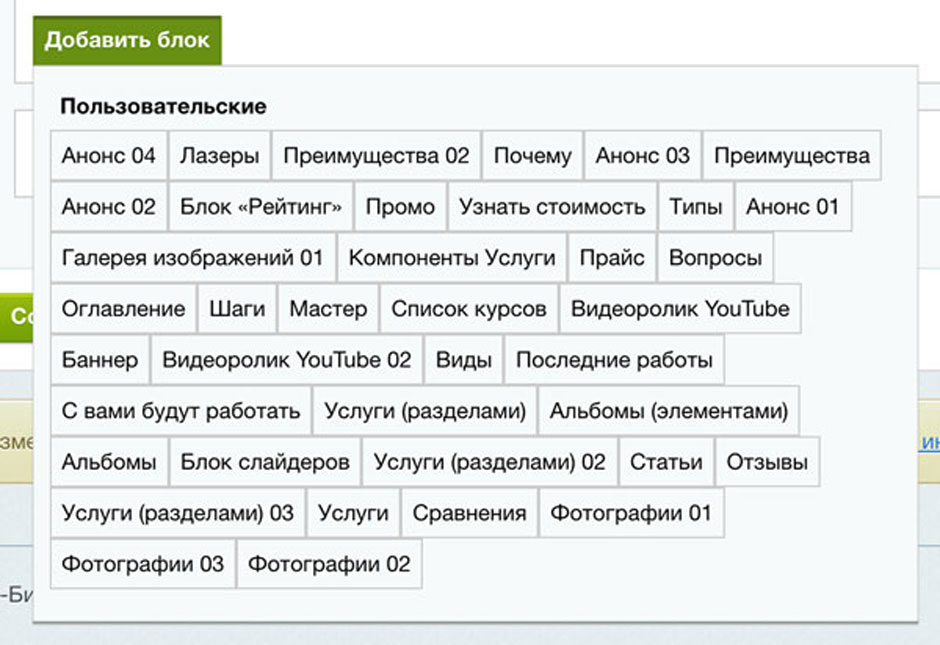Select the «Анонс 04» block

coord(109,156)
